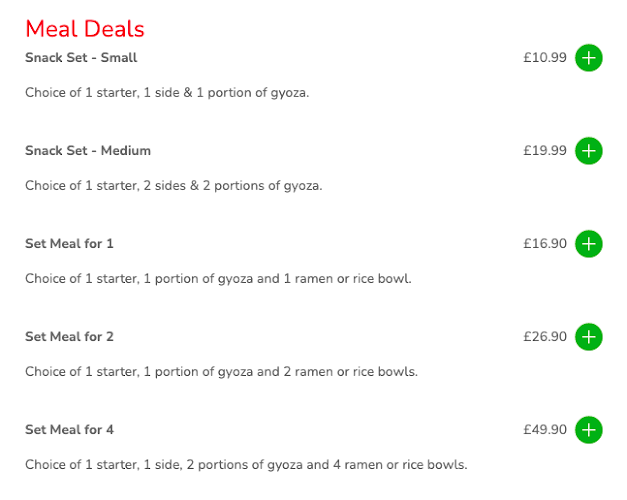Select the £16.90 price text
The width and height of the screenshot is (627, 500).
(x=545, y=244)
